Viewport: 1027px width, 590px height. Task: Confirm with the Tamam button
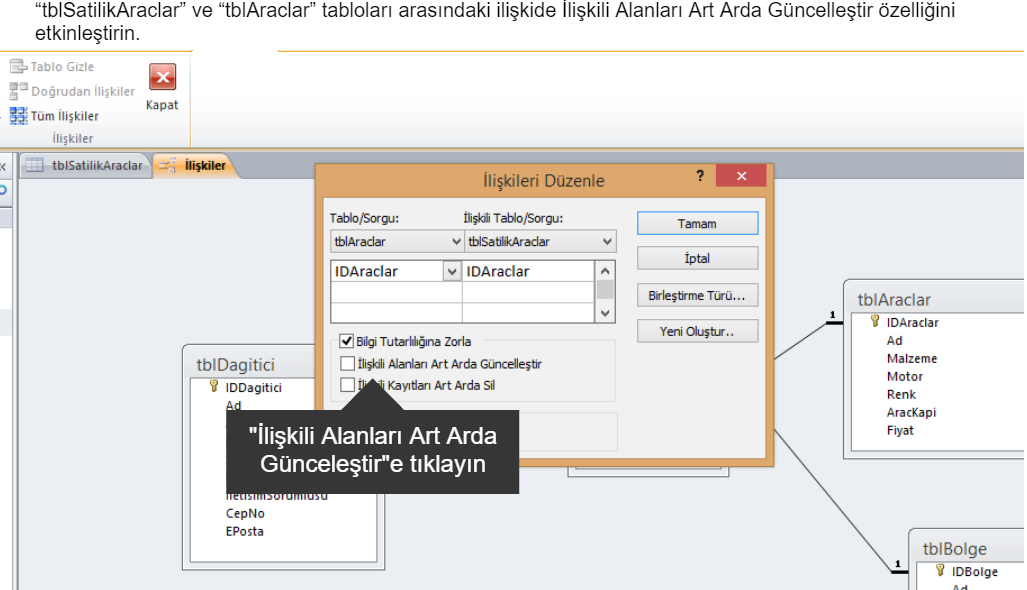click(x=698, y=223)
